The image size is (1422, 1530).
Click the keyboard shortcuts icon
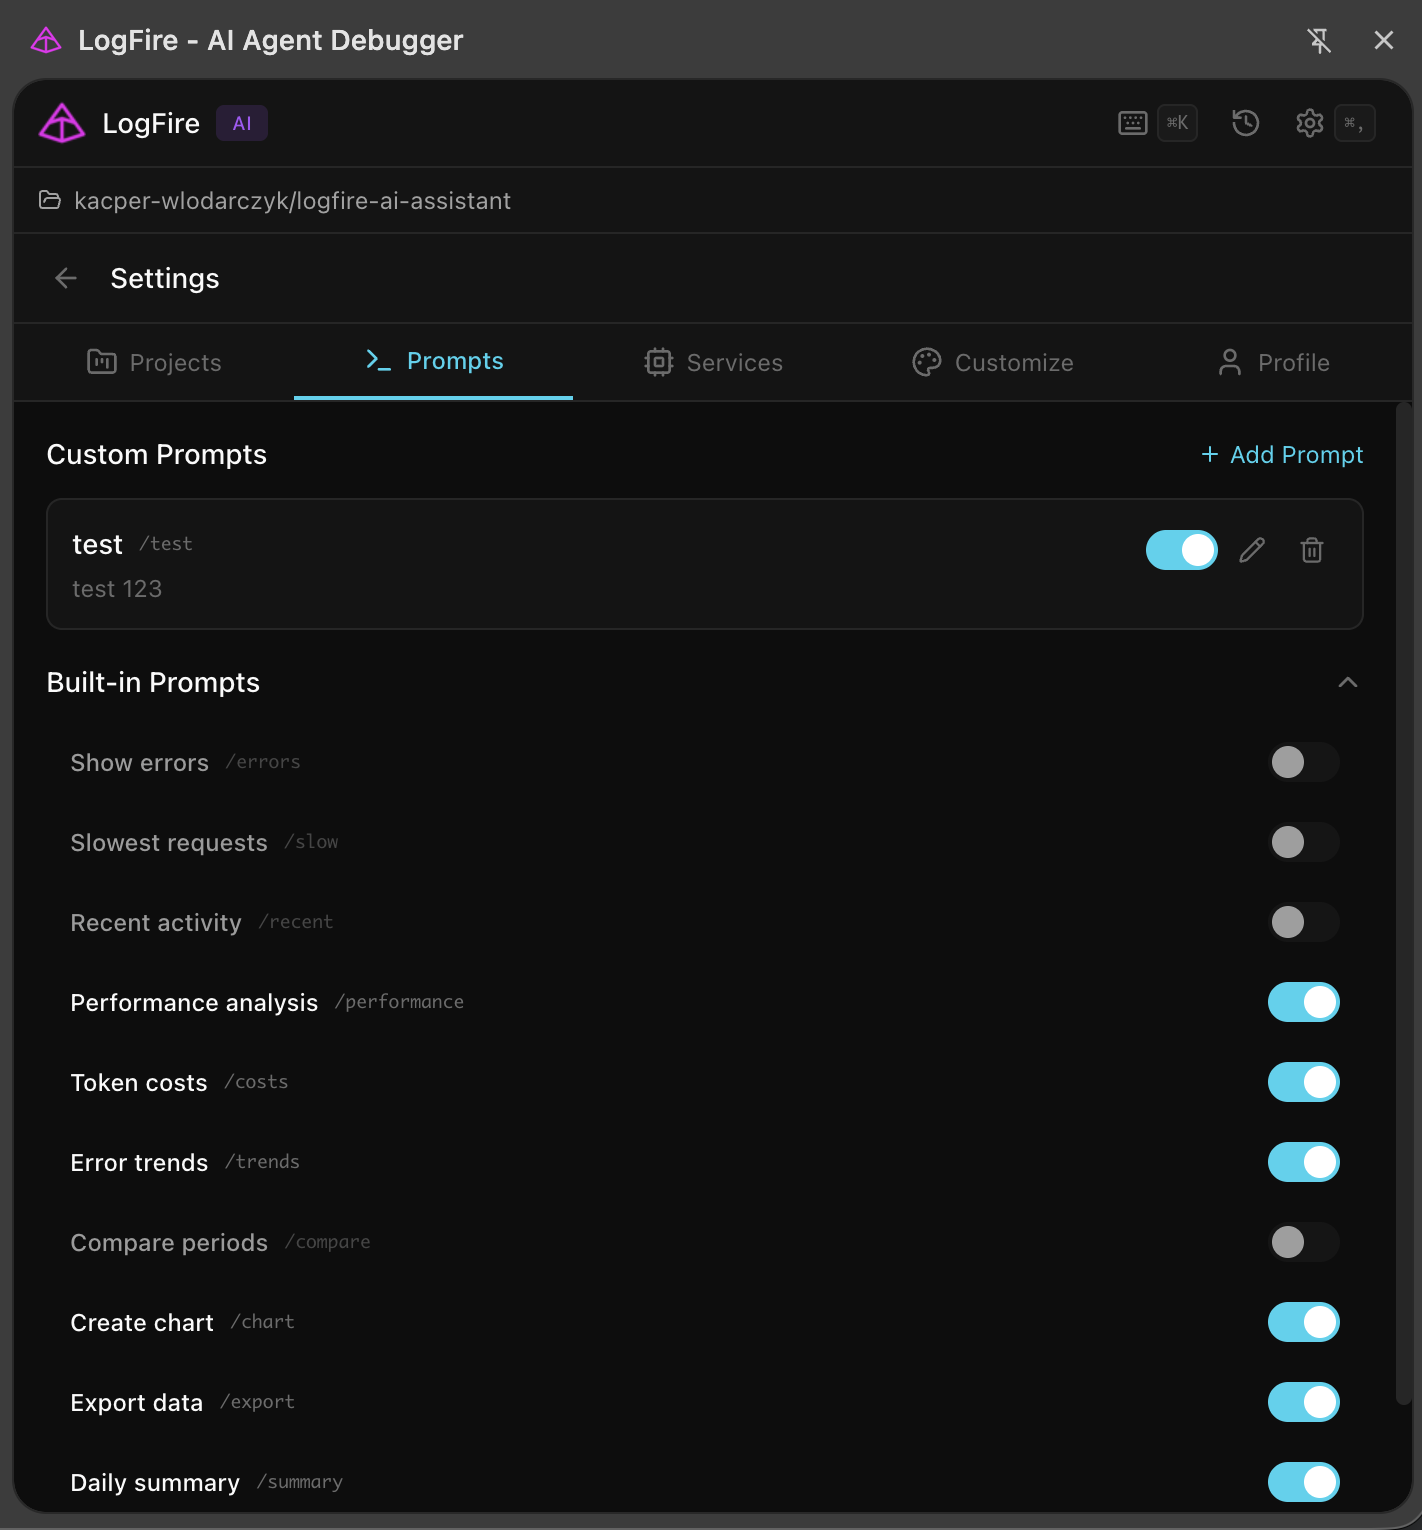tap(1132, 123)
